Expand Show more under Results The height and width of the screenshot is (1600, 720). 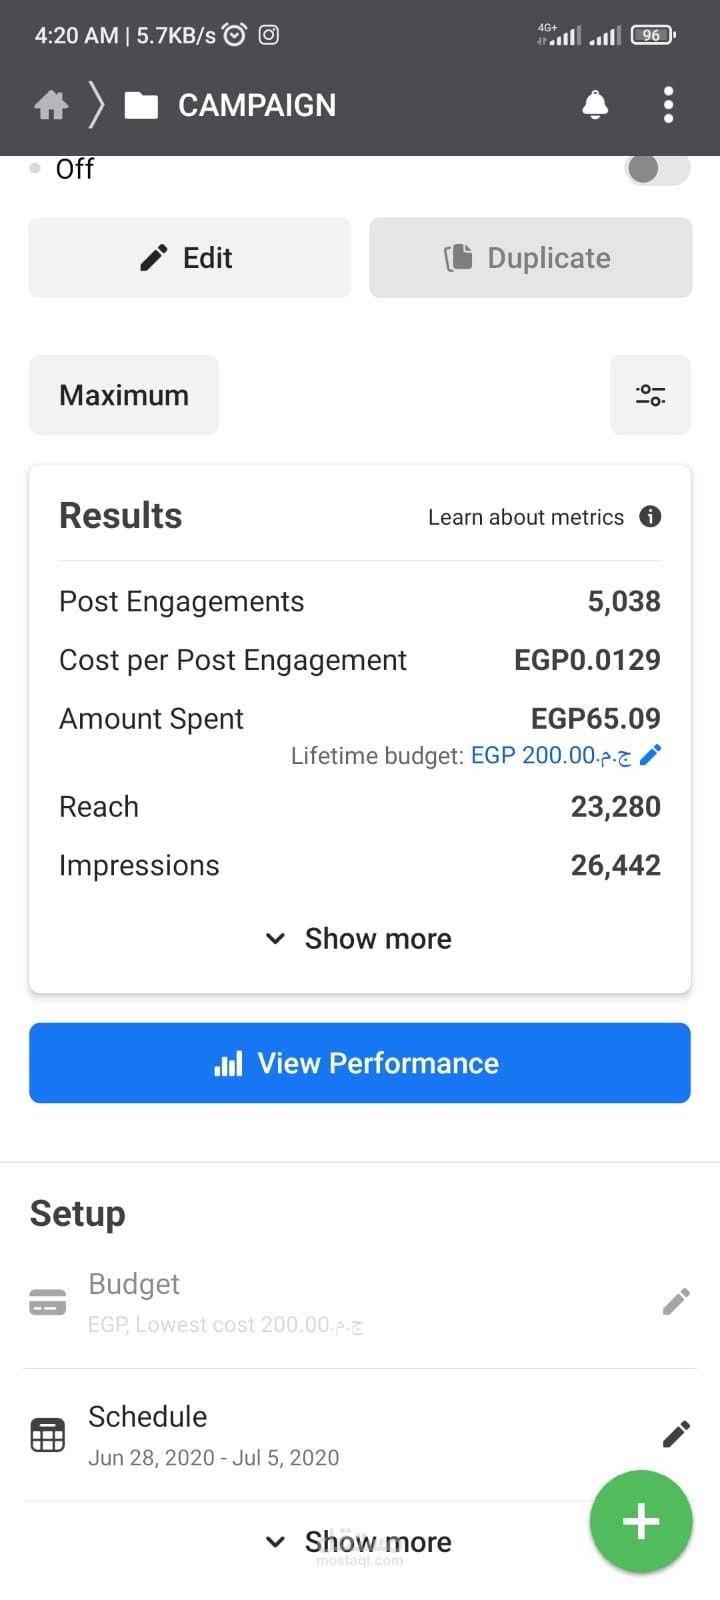(360, 939)
